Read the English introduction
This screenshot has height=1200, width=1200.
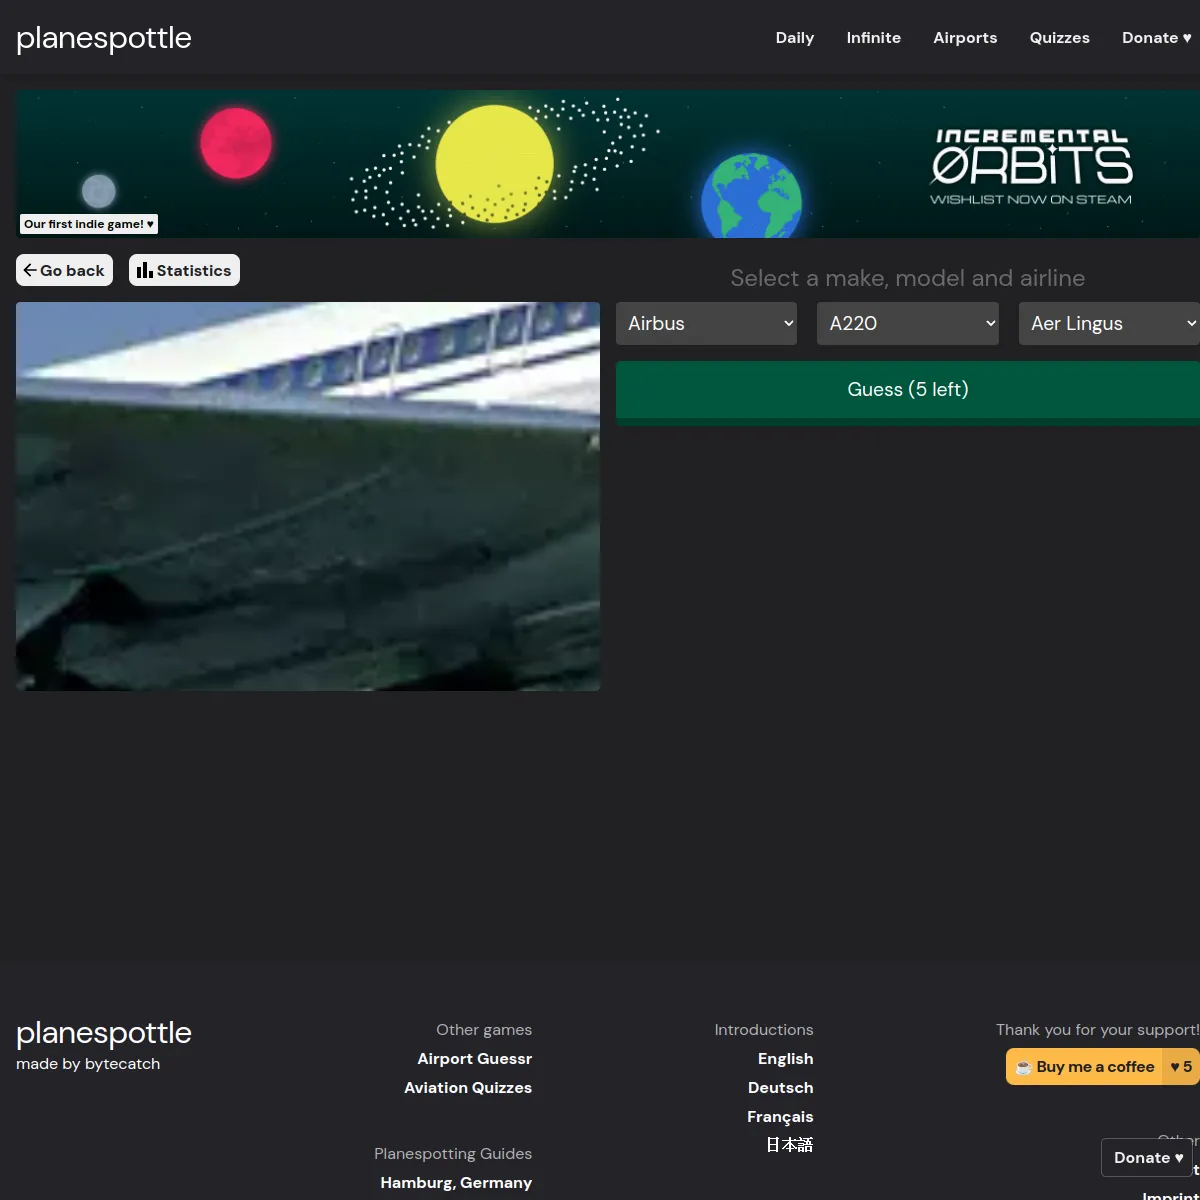coord(786,1059)
